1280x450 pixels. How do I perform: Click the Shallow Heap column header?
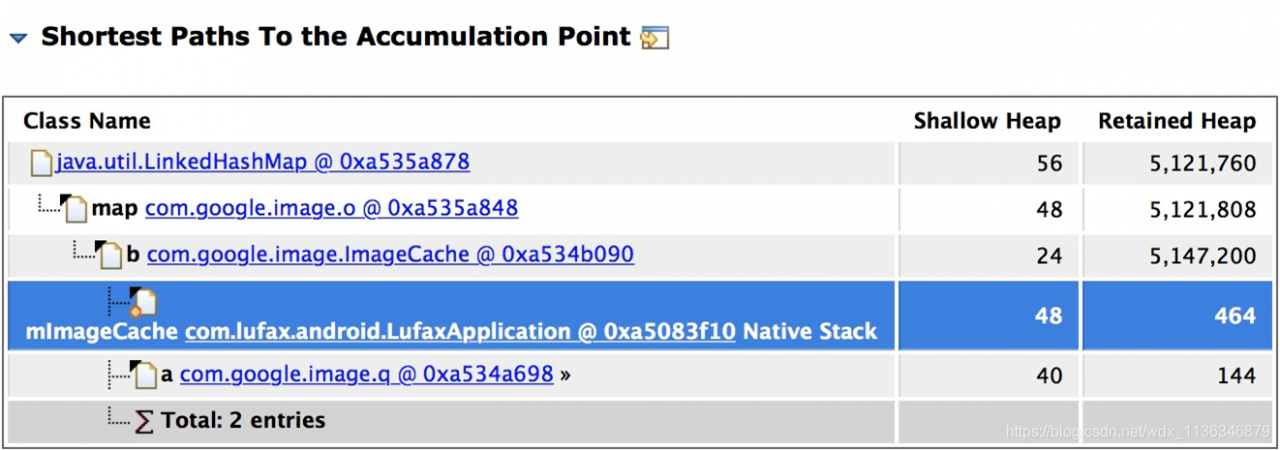click(x=986, y=121)
